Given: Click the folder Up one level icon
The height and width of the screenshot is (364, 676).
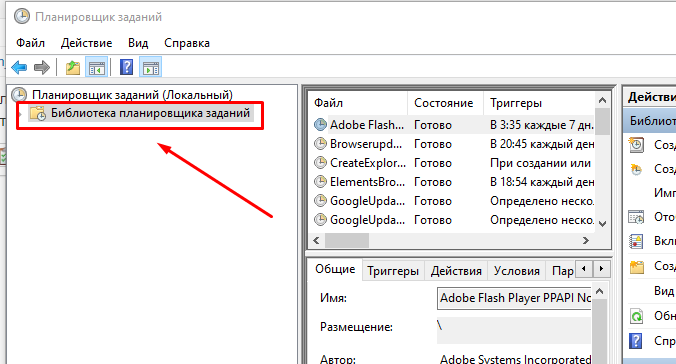Looking at the screenshot, I should (72, 67).
